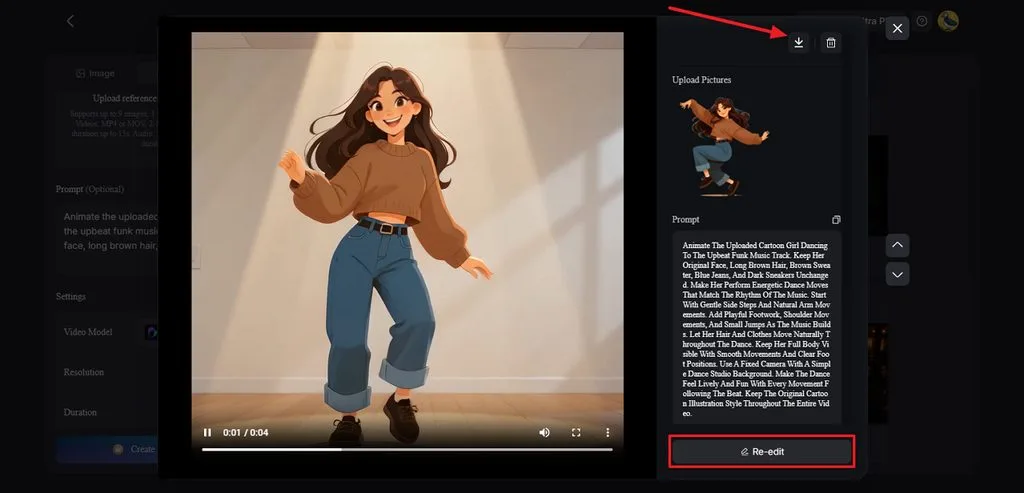Open video more-options menu
1024x493 pixels.
click(607, 432)
